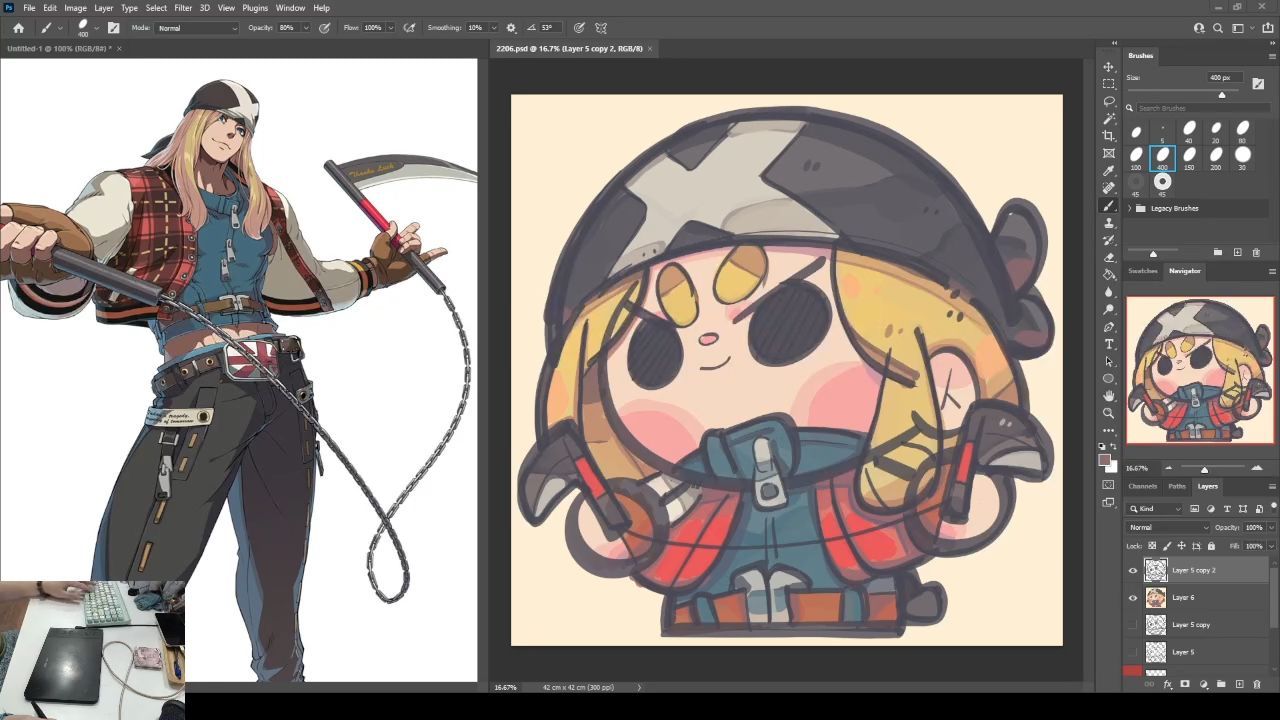Select the Dodge tool

[1108, 309]
